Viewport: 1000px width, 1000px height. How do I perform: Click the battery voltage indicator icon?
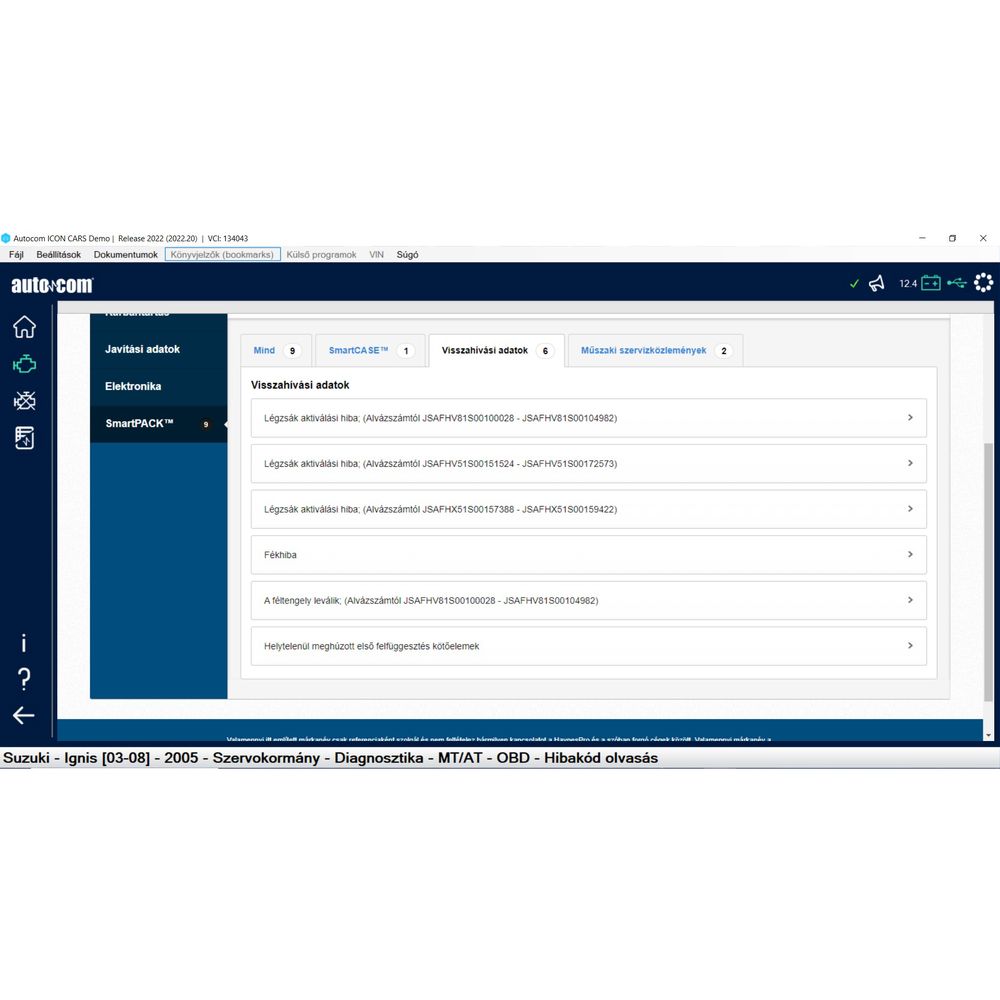point(930,283)
